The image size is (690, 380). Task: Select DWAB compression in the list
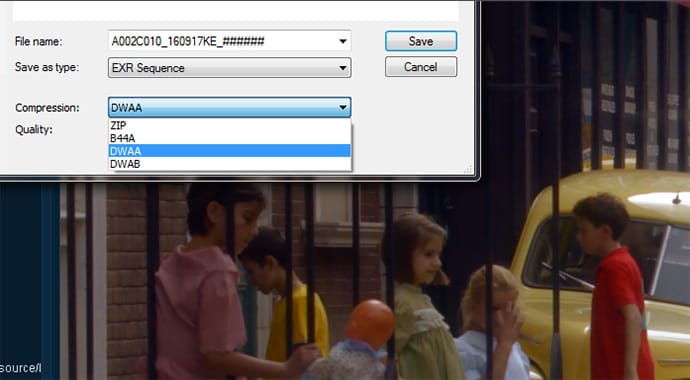pos(229,164)
